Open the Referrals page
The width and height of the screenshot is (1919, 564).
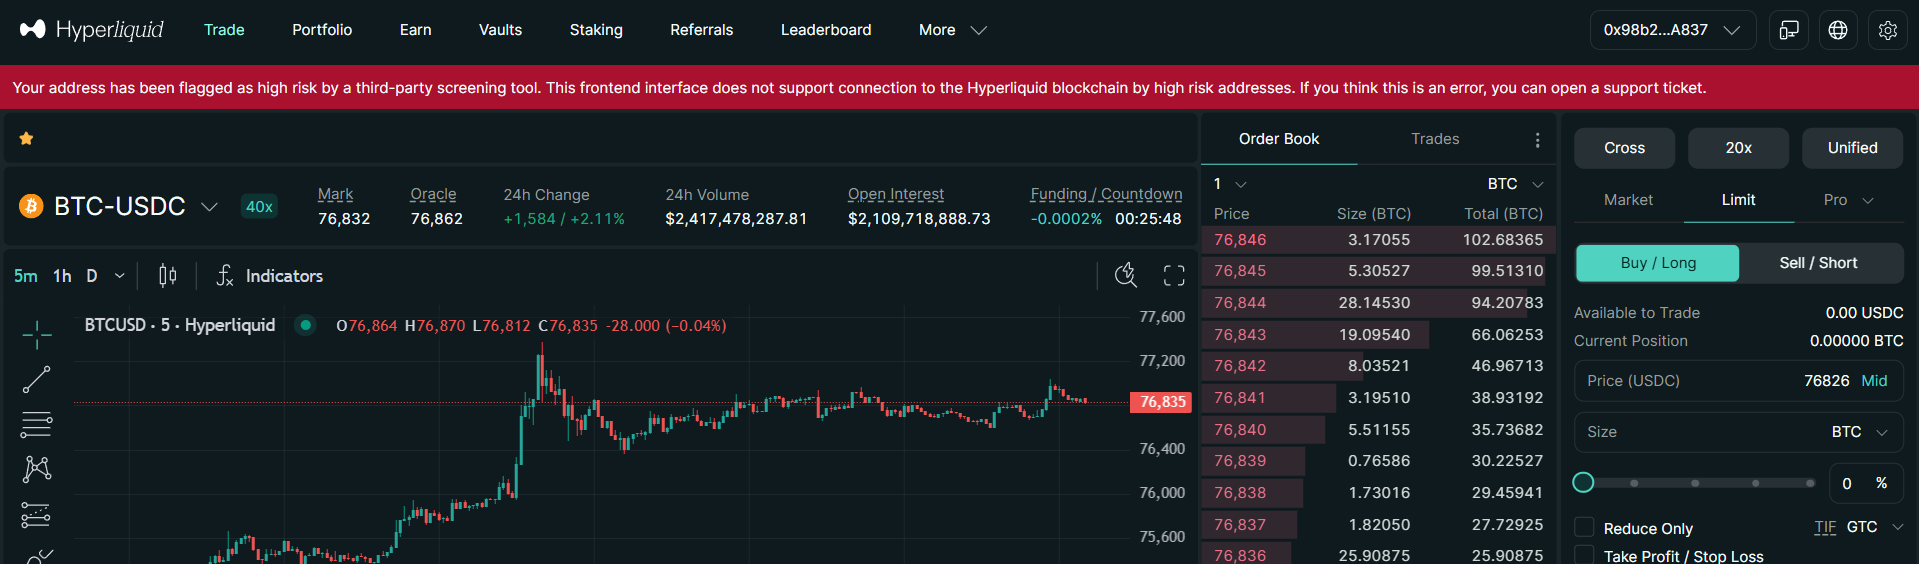pos(702,30)
